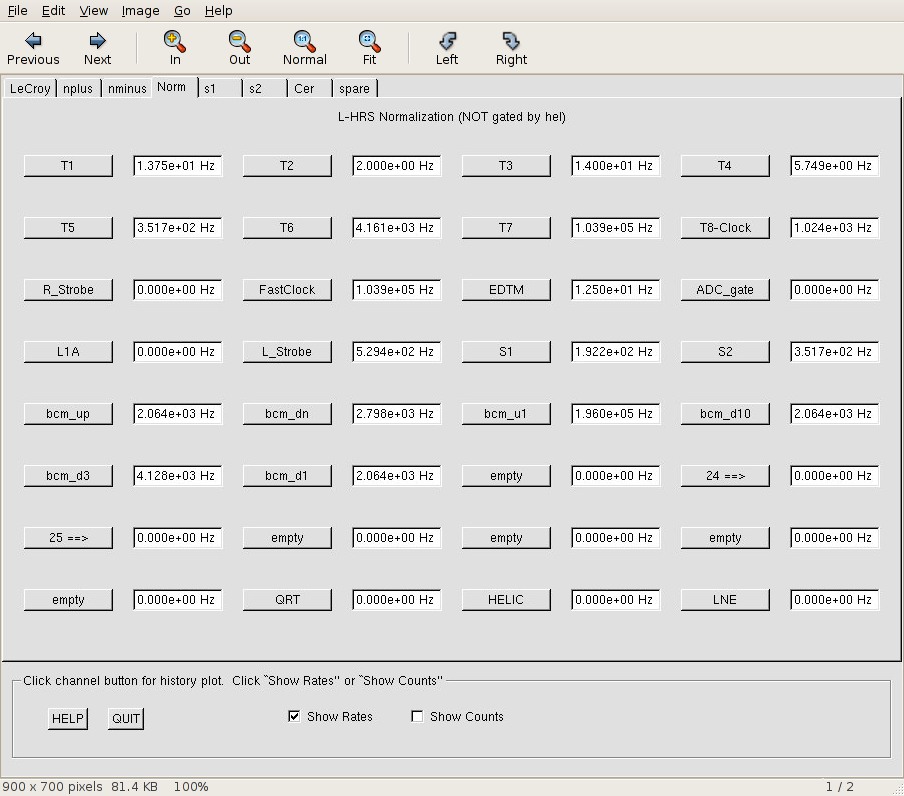Viewport: 904px width, 796px height.
Task: Zoom Out of the image
Action: (x=239, y=48)
